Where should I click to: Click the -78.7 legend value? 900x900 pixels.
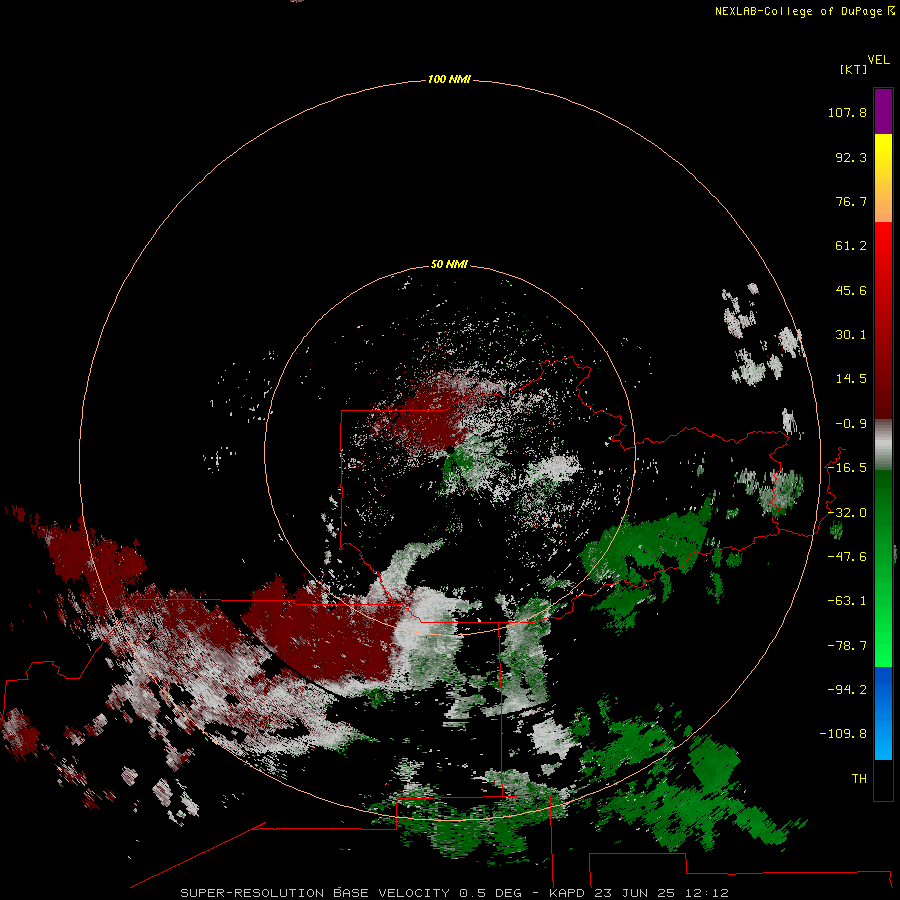(x=847, y=646)
